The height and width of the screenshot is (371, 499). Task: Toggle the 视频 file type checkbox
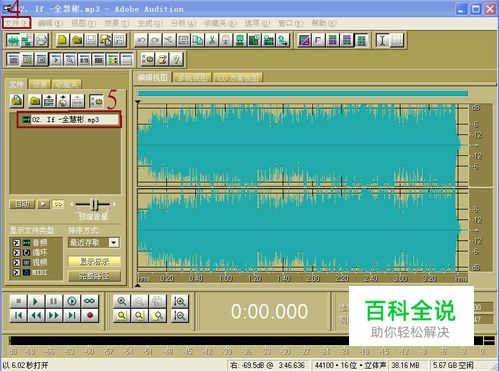coord(16,263)
